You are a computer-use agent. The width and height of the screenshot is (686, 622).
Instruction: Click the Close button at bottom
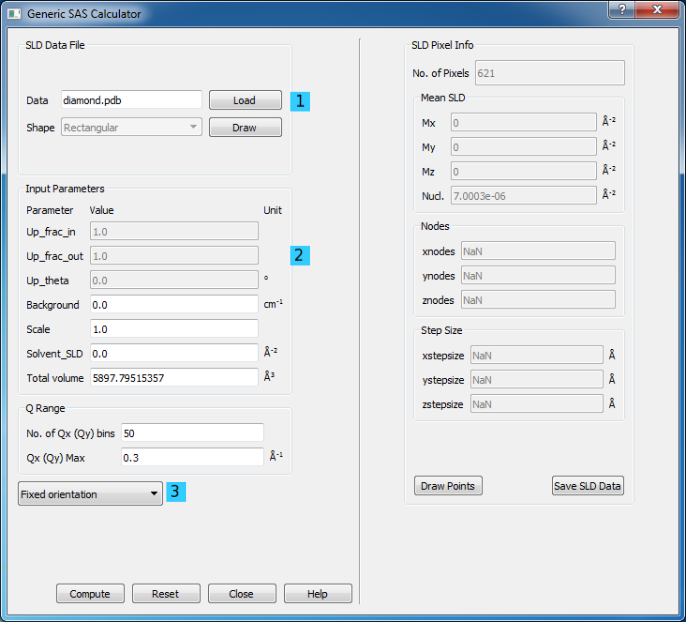point(241,593)
